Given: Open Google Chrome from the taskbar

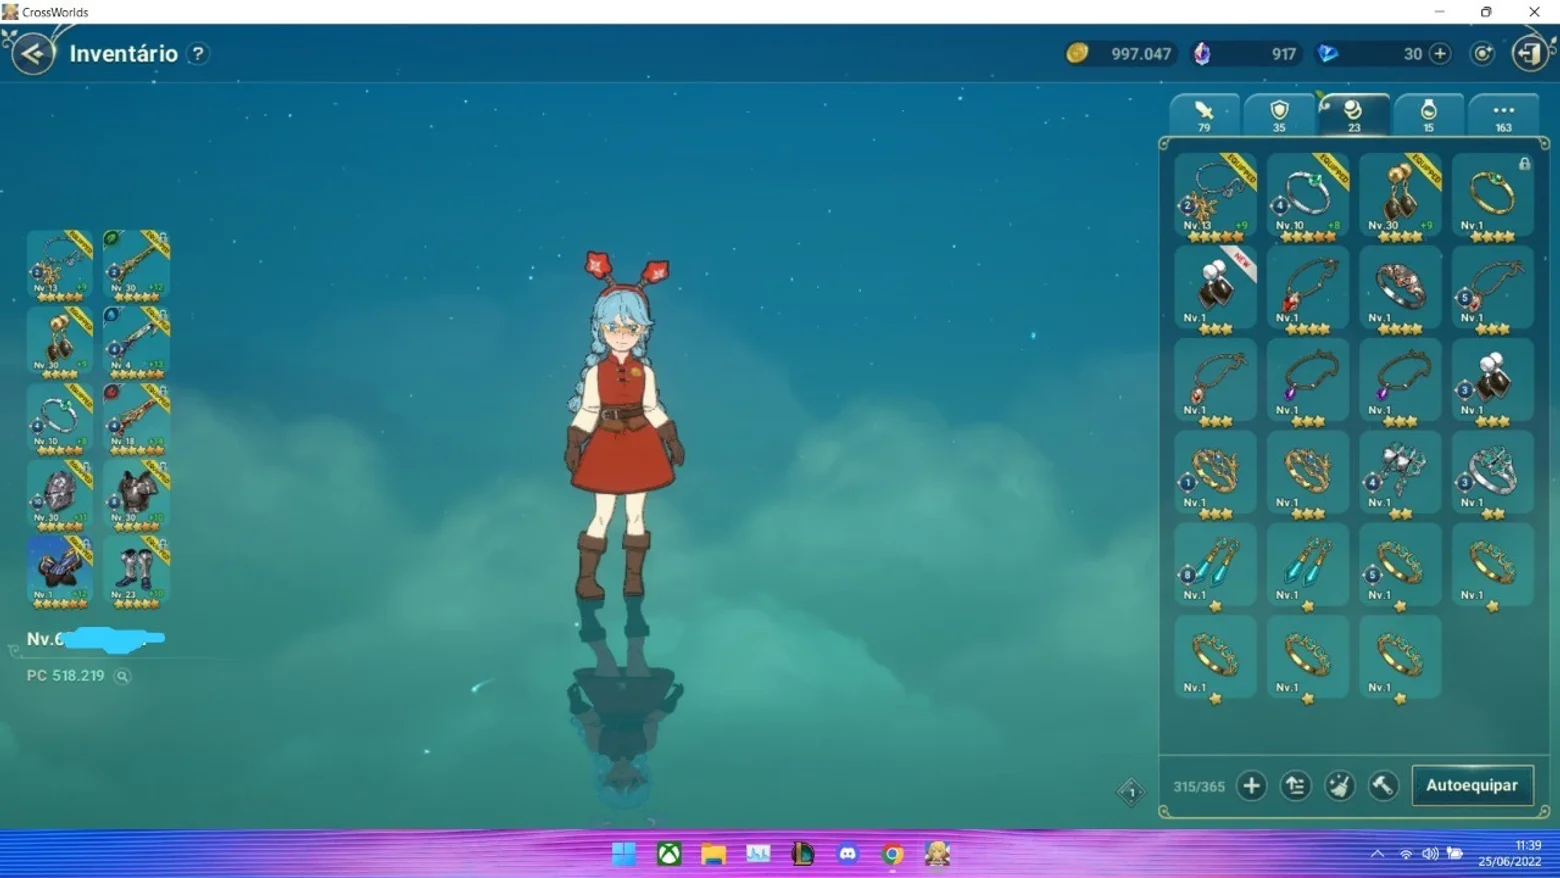Looking at the screenshot, I should [x=893, y=854].
